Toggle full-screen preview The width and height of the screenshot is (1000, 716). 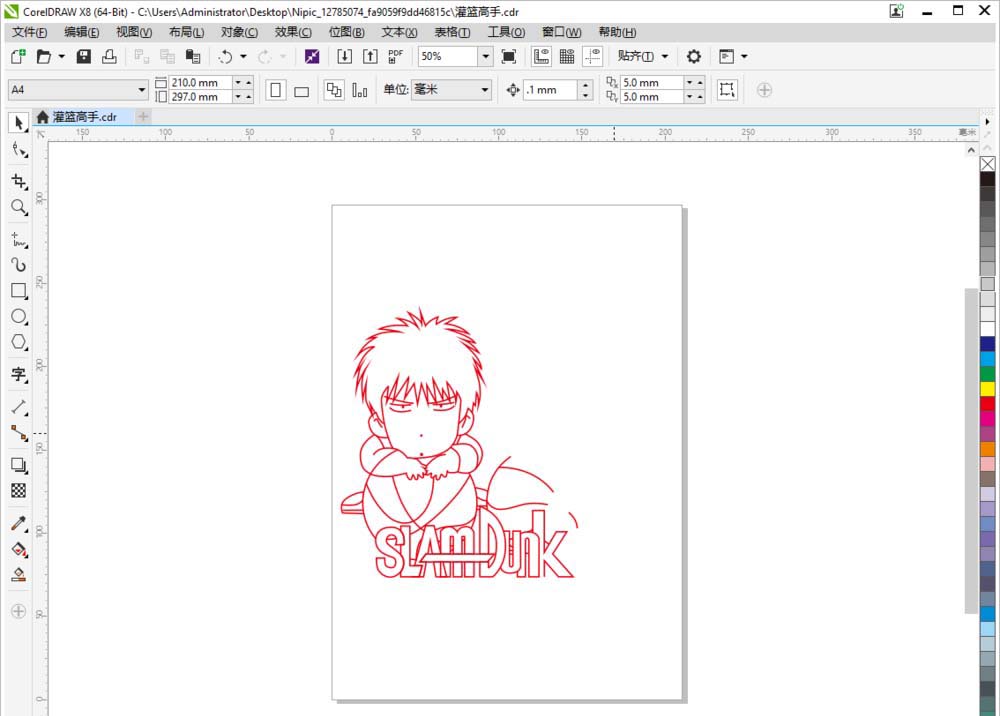(508, 57)
